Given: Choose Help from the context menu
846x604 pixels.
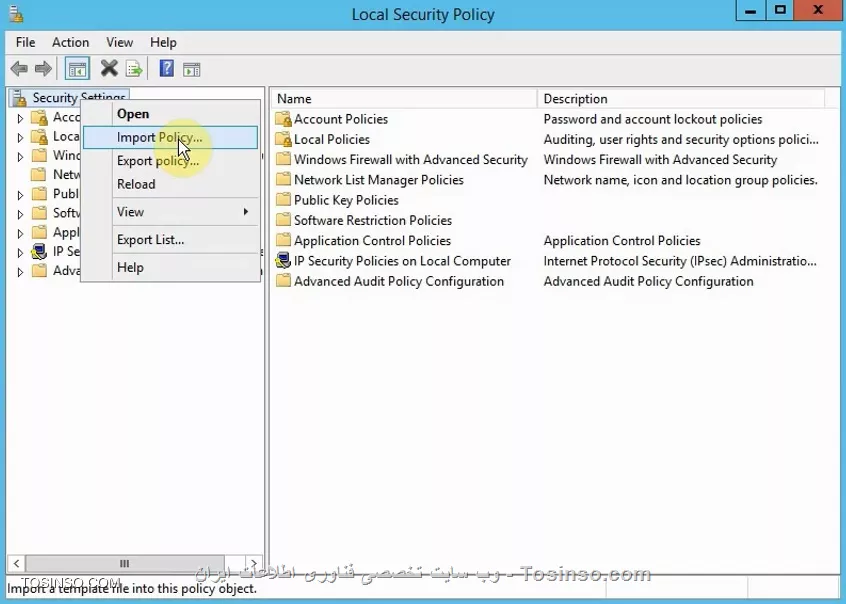Looking at the screenshot, I should point(170,267).
